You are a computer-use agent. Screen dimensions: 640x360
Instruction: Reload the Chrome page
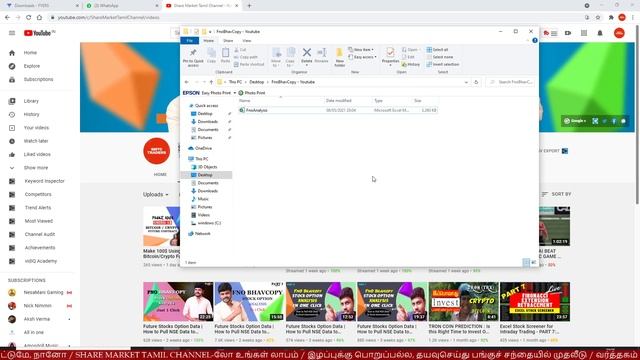(x=29, y=18)
